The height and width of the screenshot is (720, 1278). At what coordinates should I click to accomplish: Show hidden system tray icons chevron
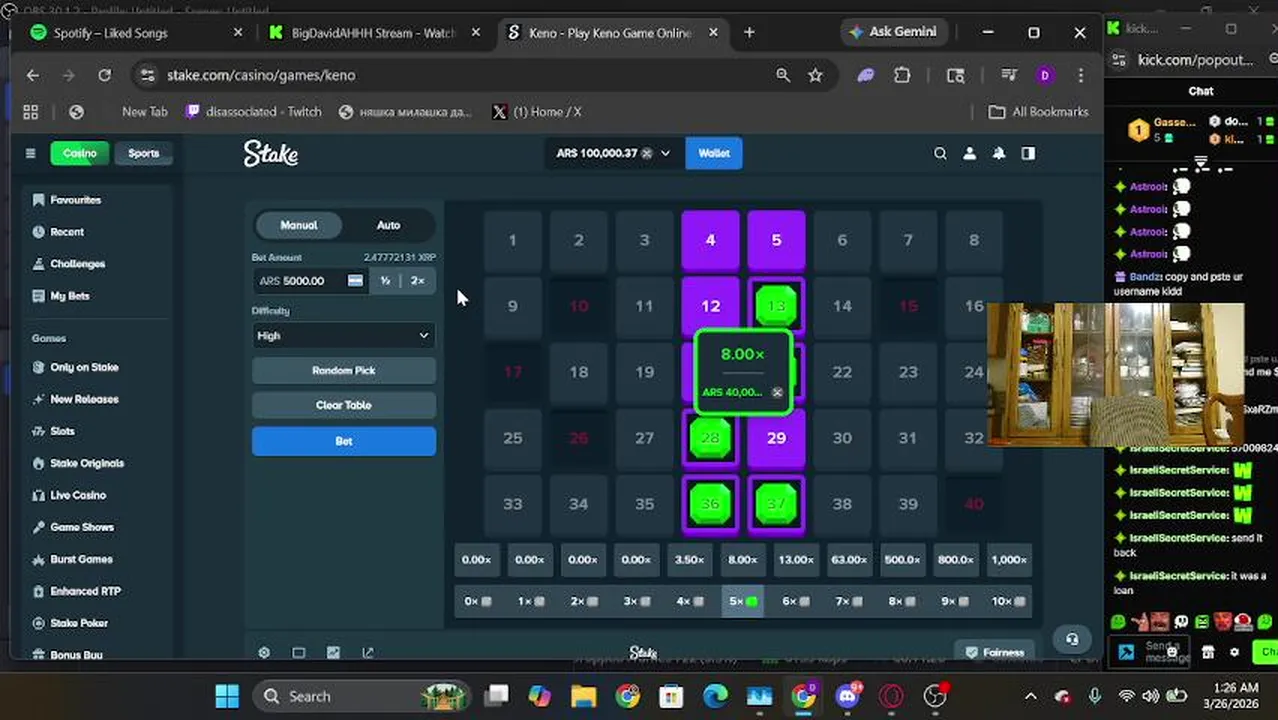click(1030, 696)
